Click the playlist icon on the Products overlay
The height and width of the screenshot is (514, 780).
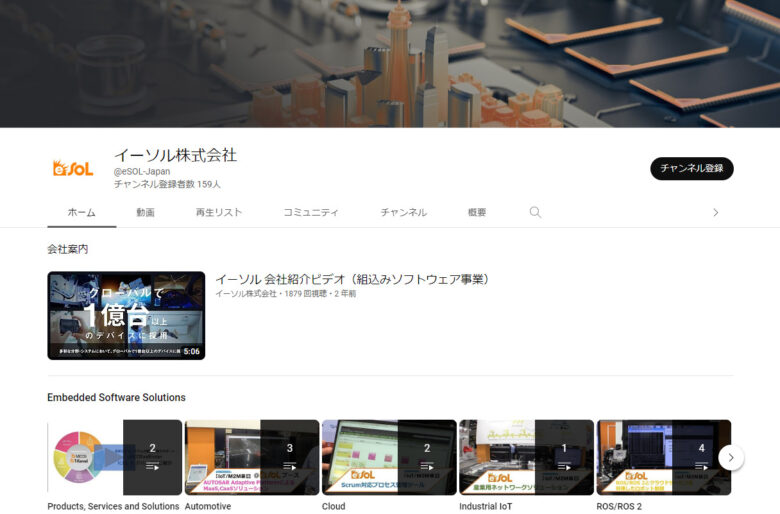pos(152,467)
